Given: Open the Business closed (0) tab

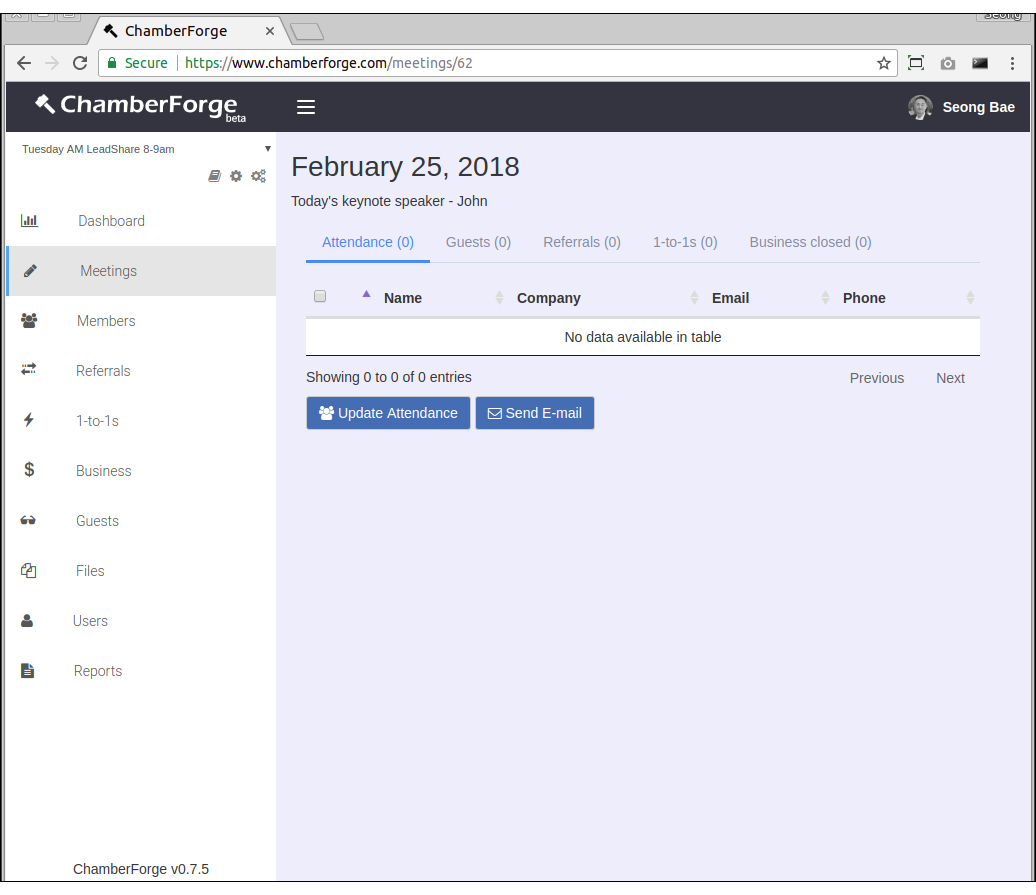Looking at the screenshot, I should pos(810,242).
